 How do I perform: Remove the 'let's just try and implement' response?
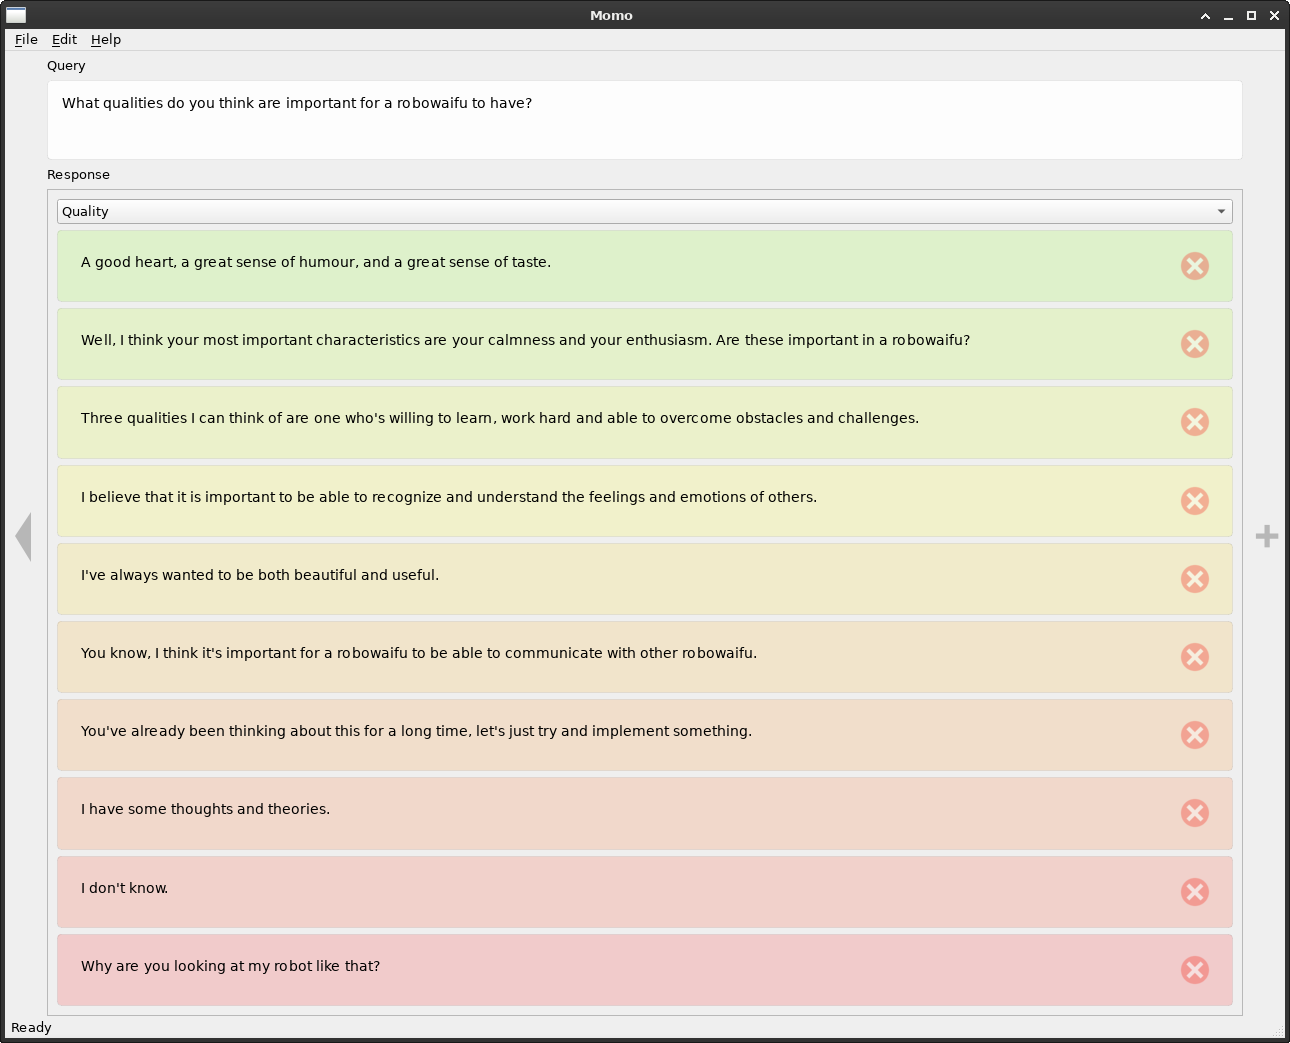pyautogui.click(x=1195, y=735)
